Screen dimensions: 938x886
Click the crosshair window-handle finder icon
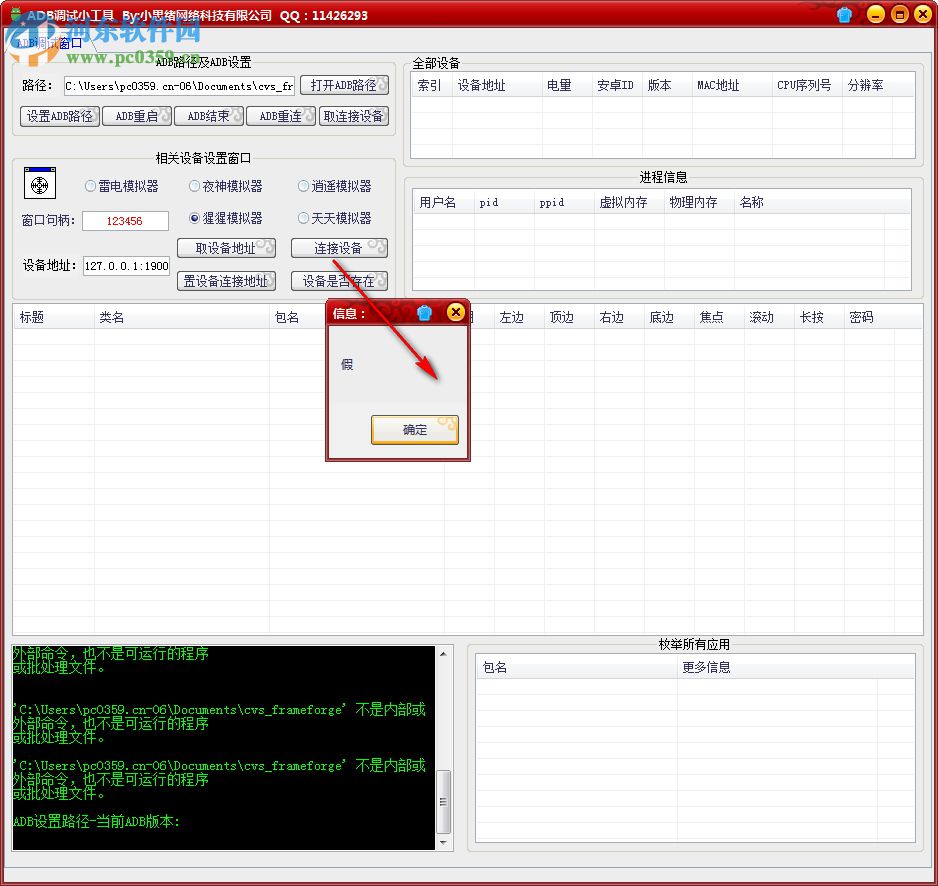pyautogui.click(x=38, y=184)
